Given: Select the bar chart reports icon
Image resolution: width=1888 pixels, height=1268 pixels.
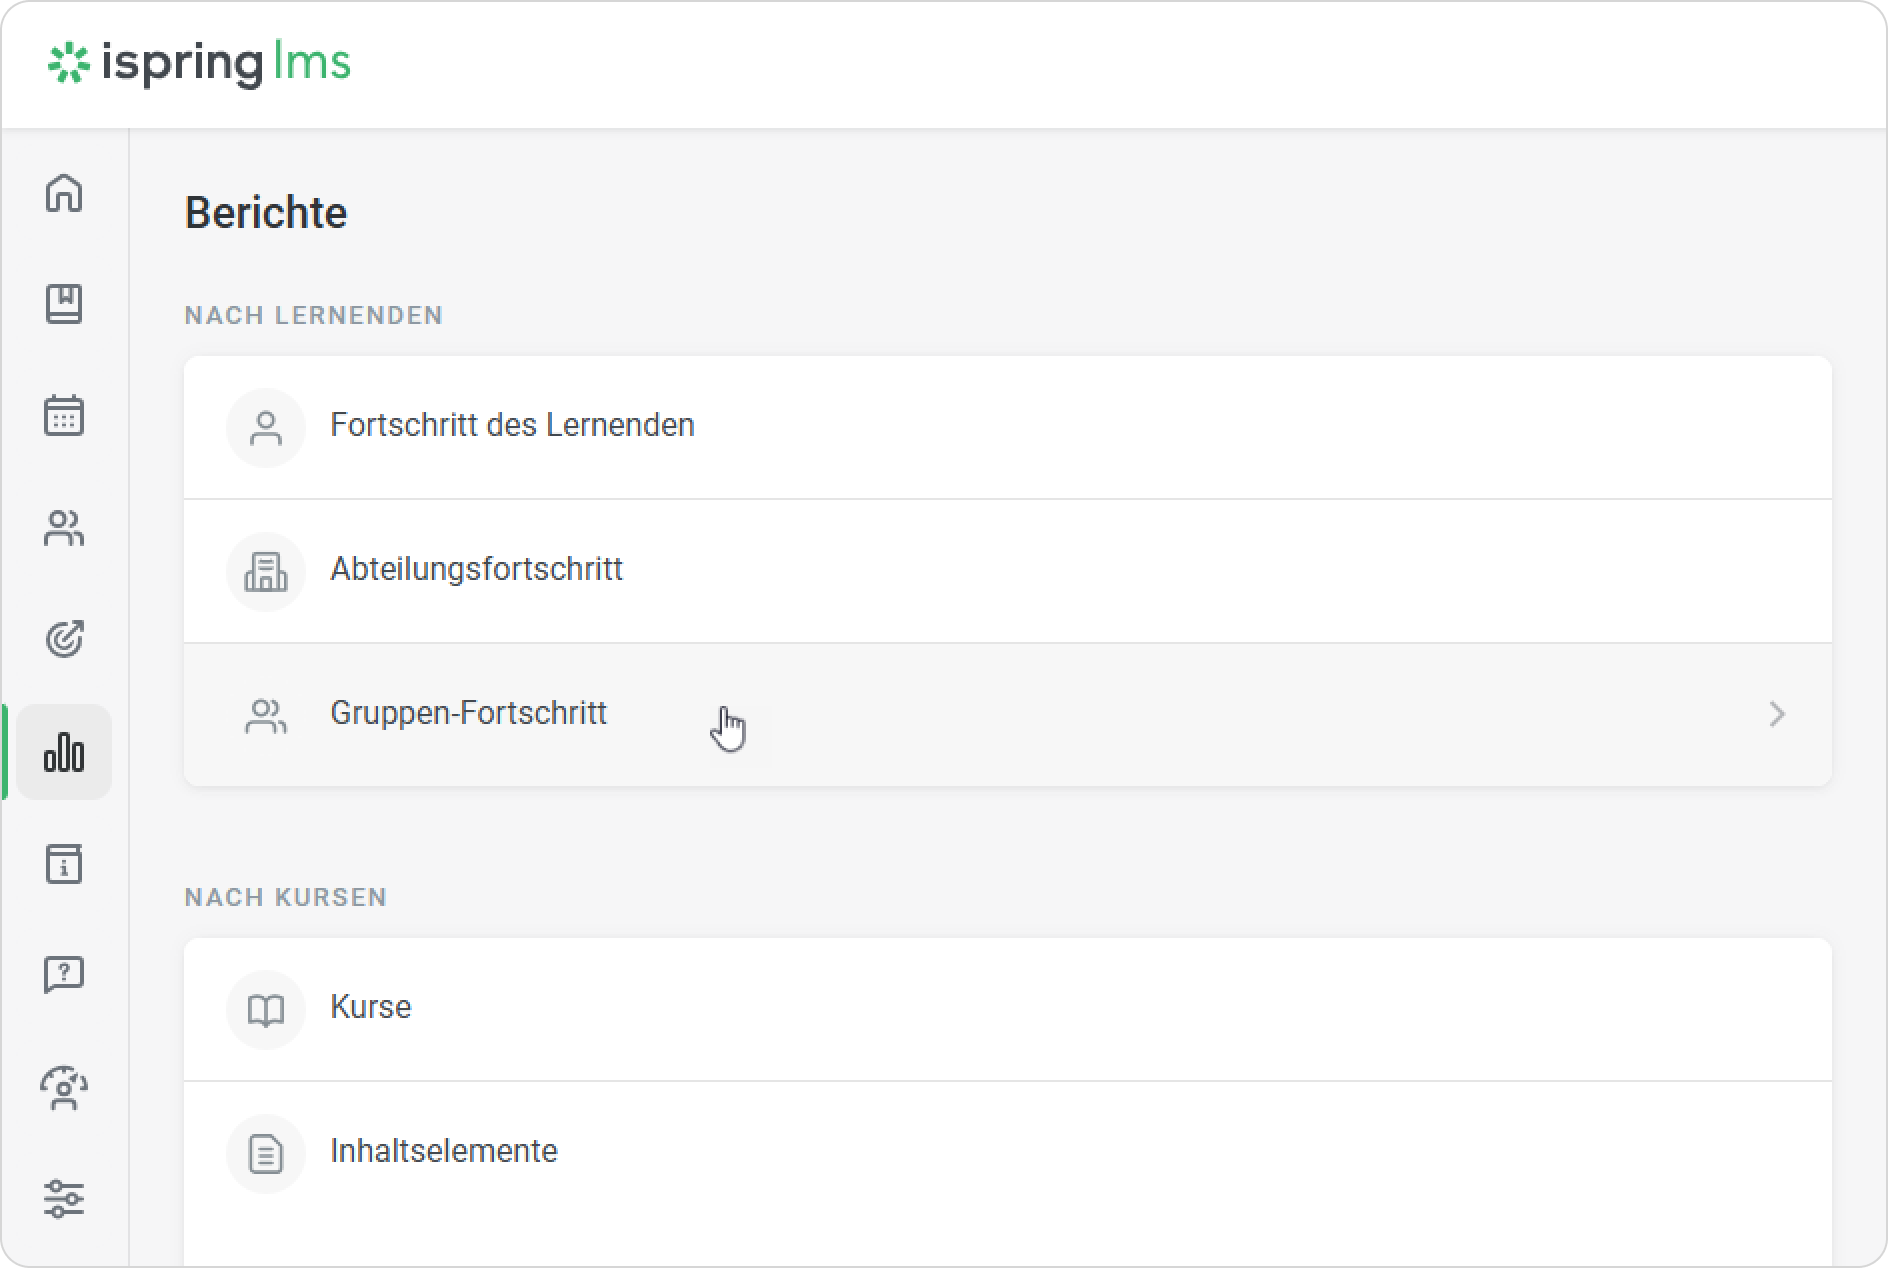Looking at the screenshot, I should point(64,752).
